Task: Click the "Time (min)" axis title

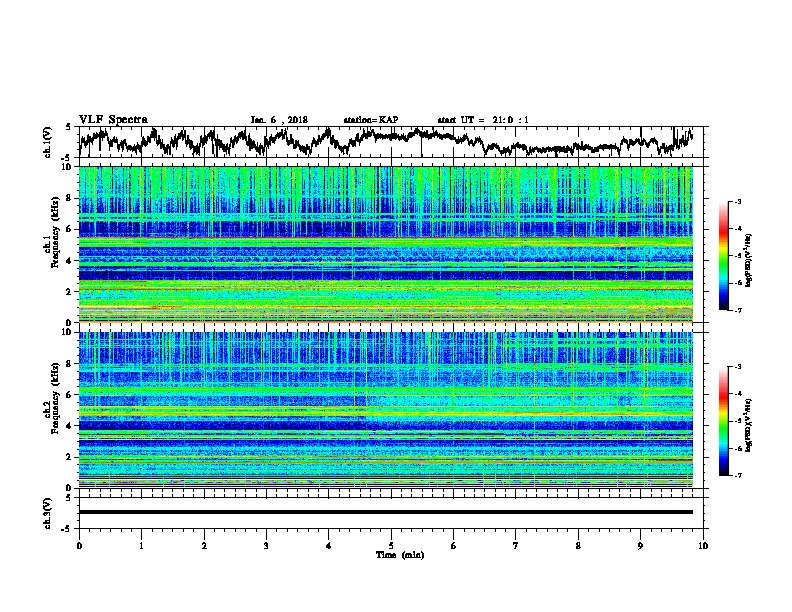Action: click(400, 555)
